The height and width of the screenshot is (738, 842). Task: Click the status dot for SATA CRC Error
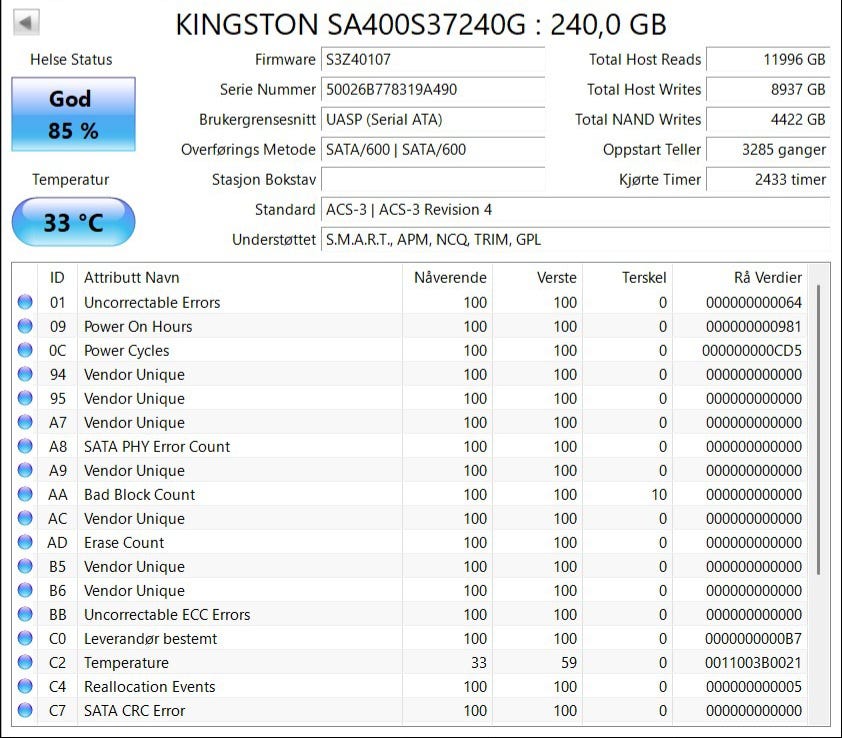click(x=25, y=711)
